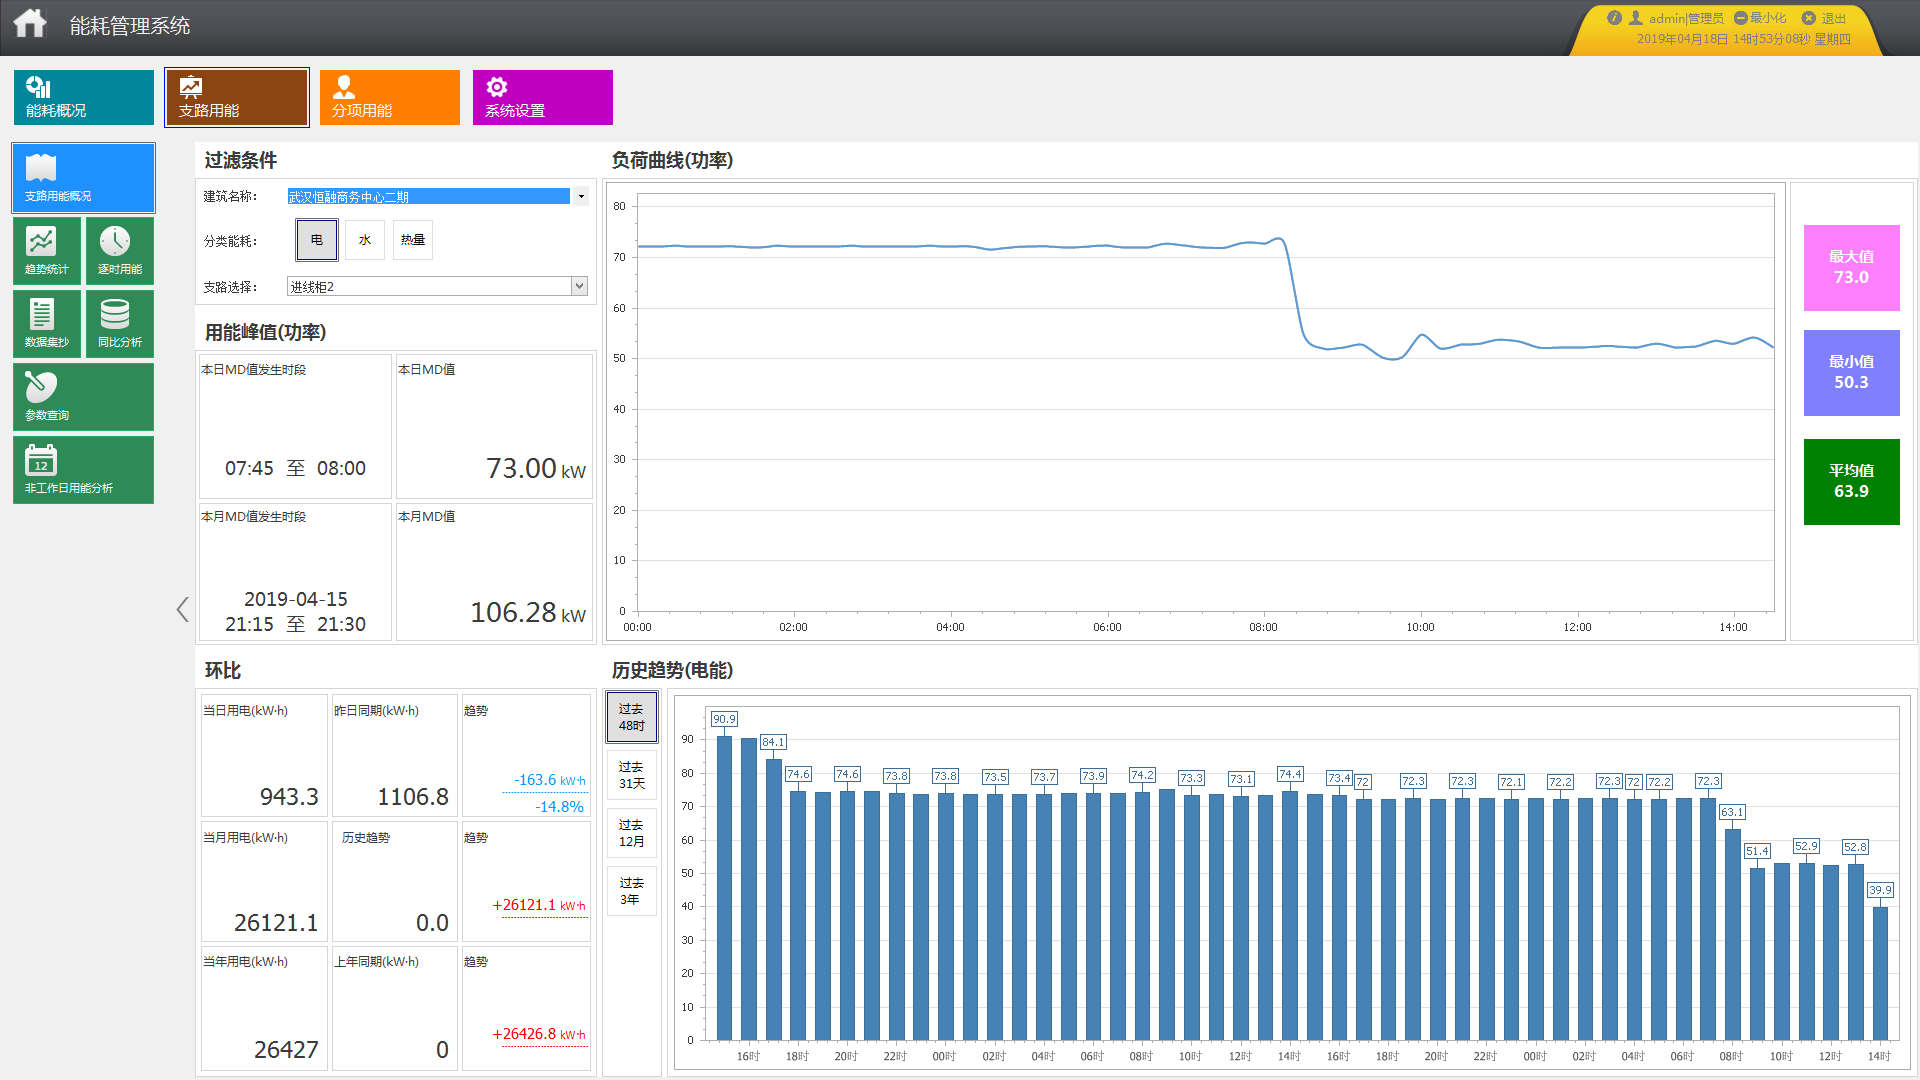Viewport: 1920px width, 1080px height.
Task: Show history for 过去31天
Action: click(x=631, y=775)
